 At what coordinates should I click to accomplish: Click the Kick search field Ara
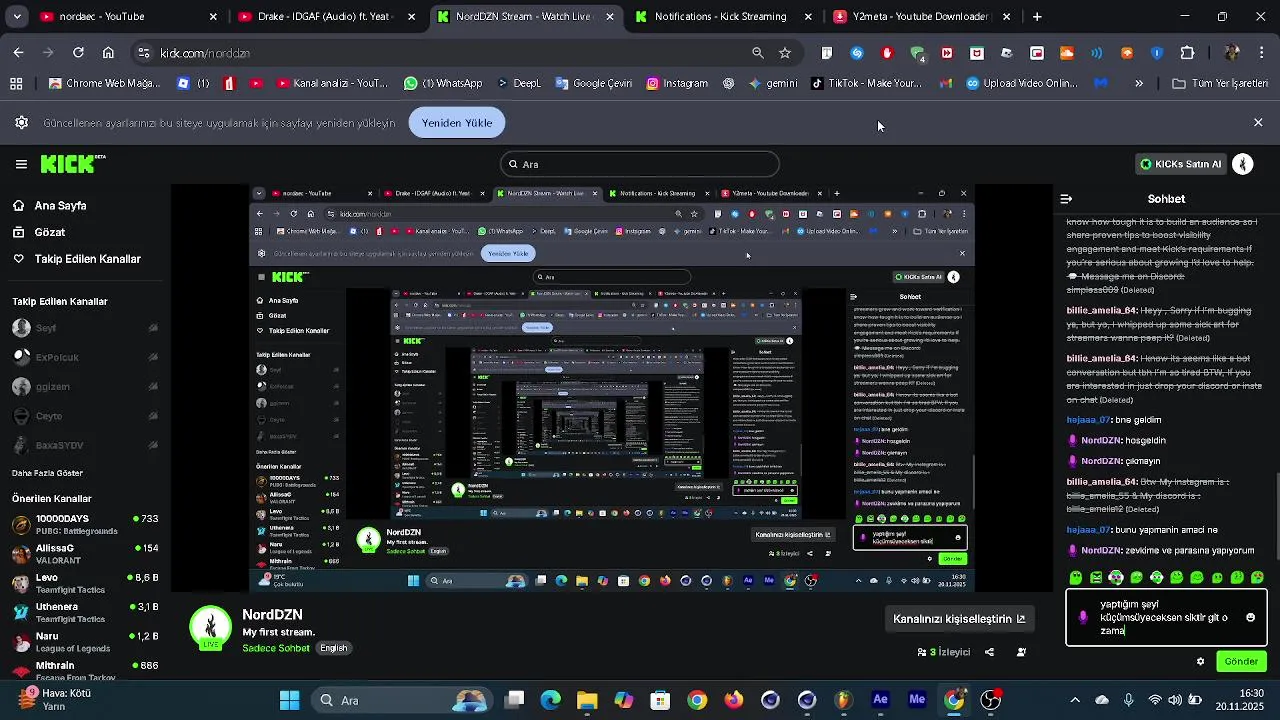pos(639,164)
